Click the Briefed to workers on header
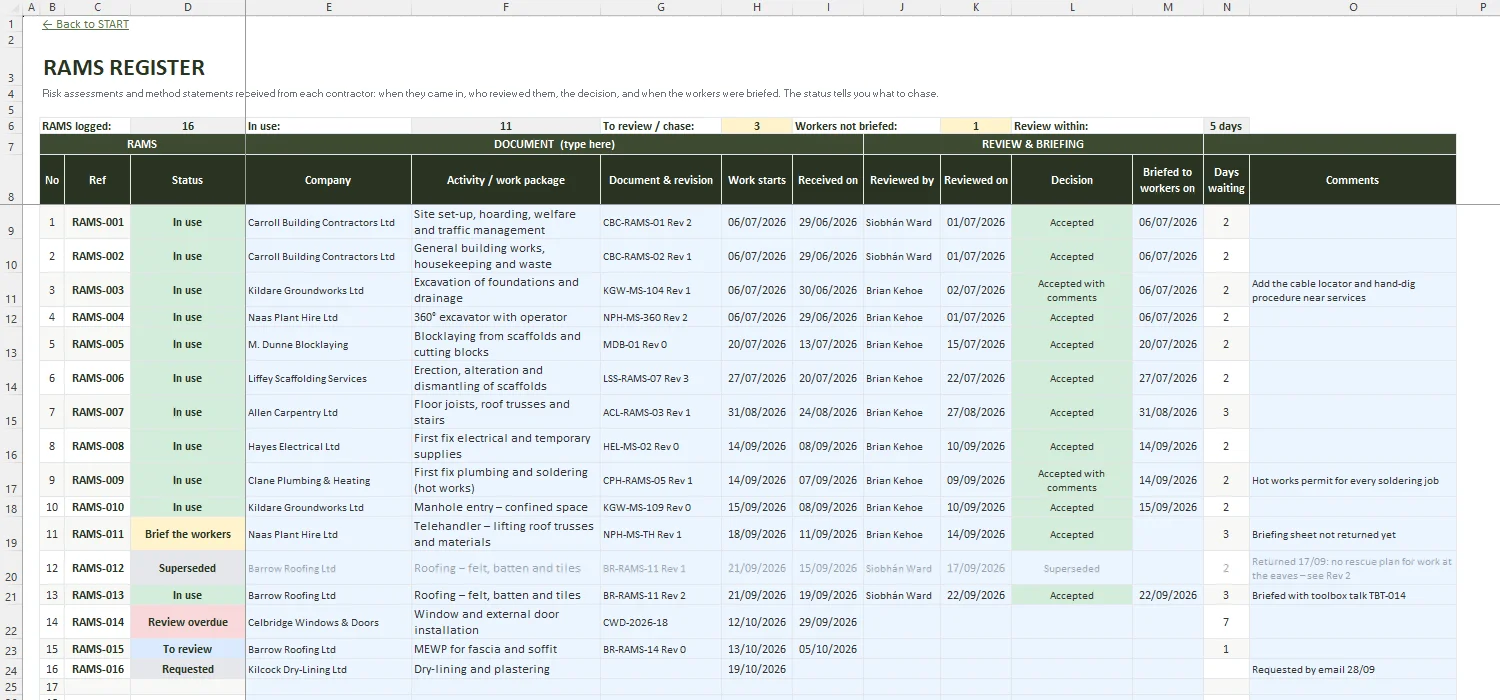 [1168, 180]
